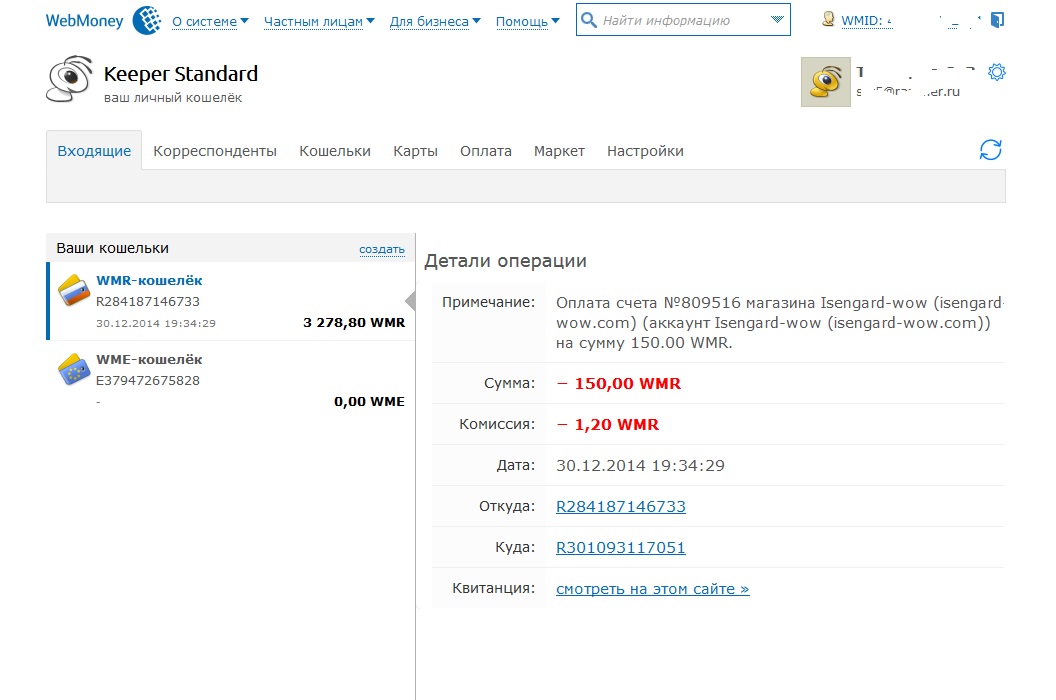Click the 'Детали операции' heading

(505, 261)
